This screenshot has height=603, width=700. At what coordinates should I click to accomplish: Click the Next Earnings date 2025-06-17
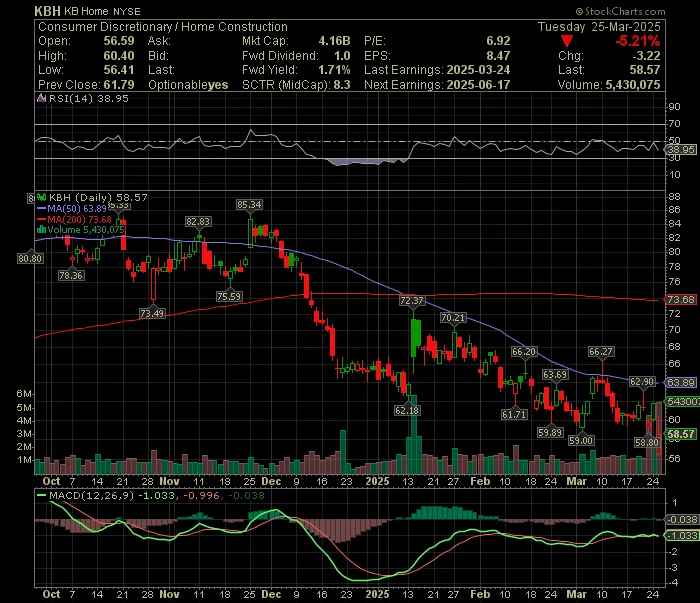pyautogui.click(x=478, y=85)
